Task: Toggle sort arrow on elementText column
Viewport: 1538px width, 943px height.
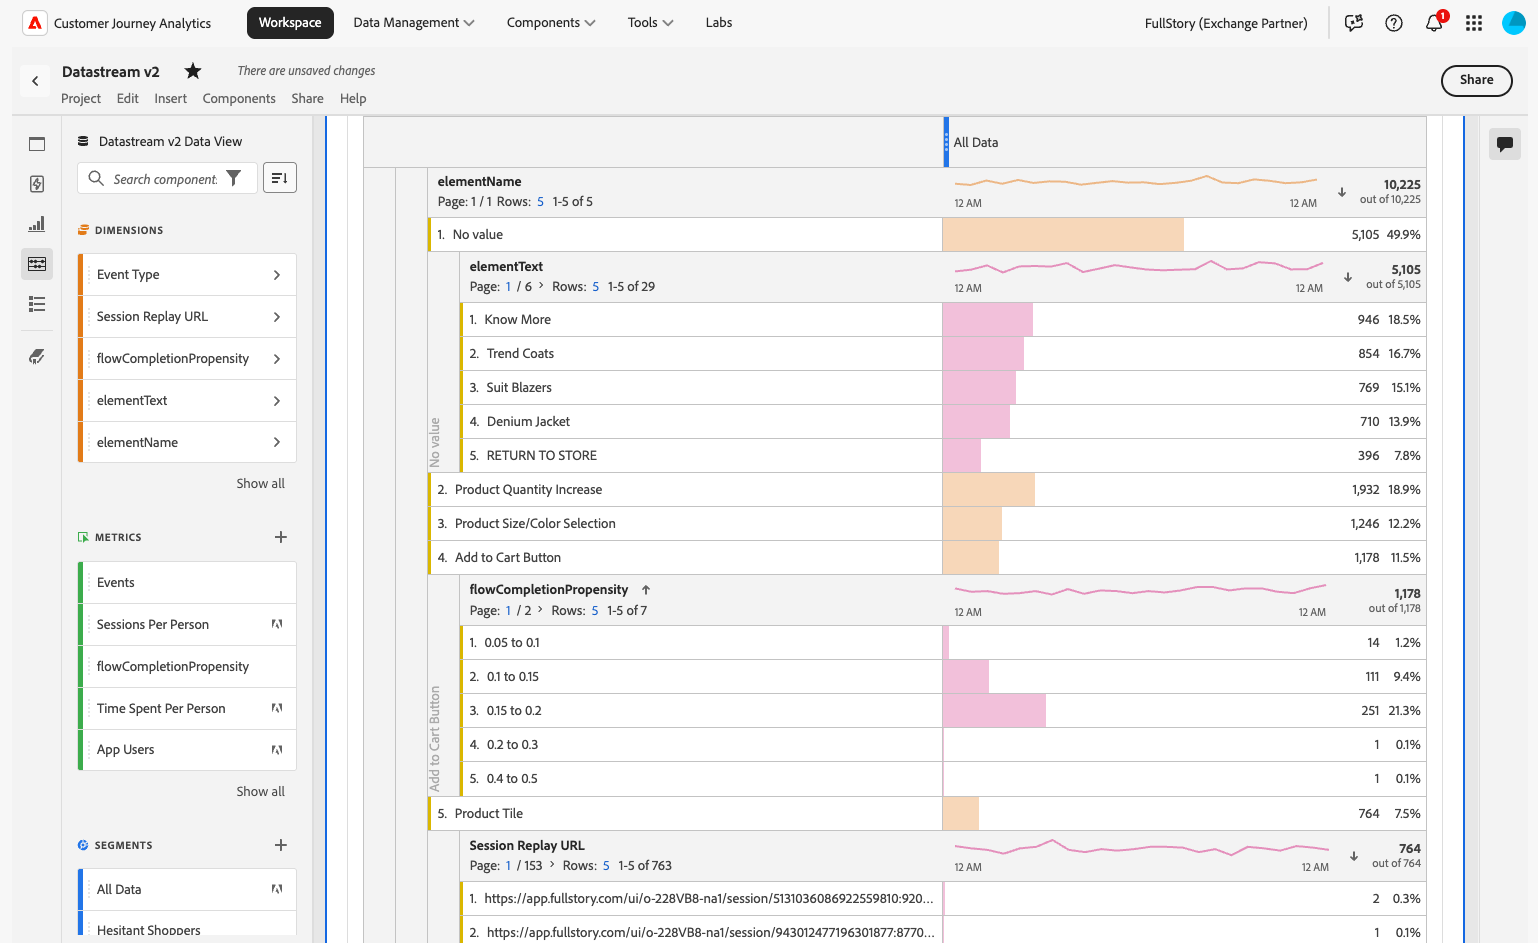Action: (1347, 277)
